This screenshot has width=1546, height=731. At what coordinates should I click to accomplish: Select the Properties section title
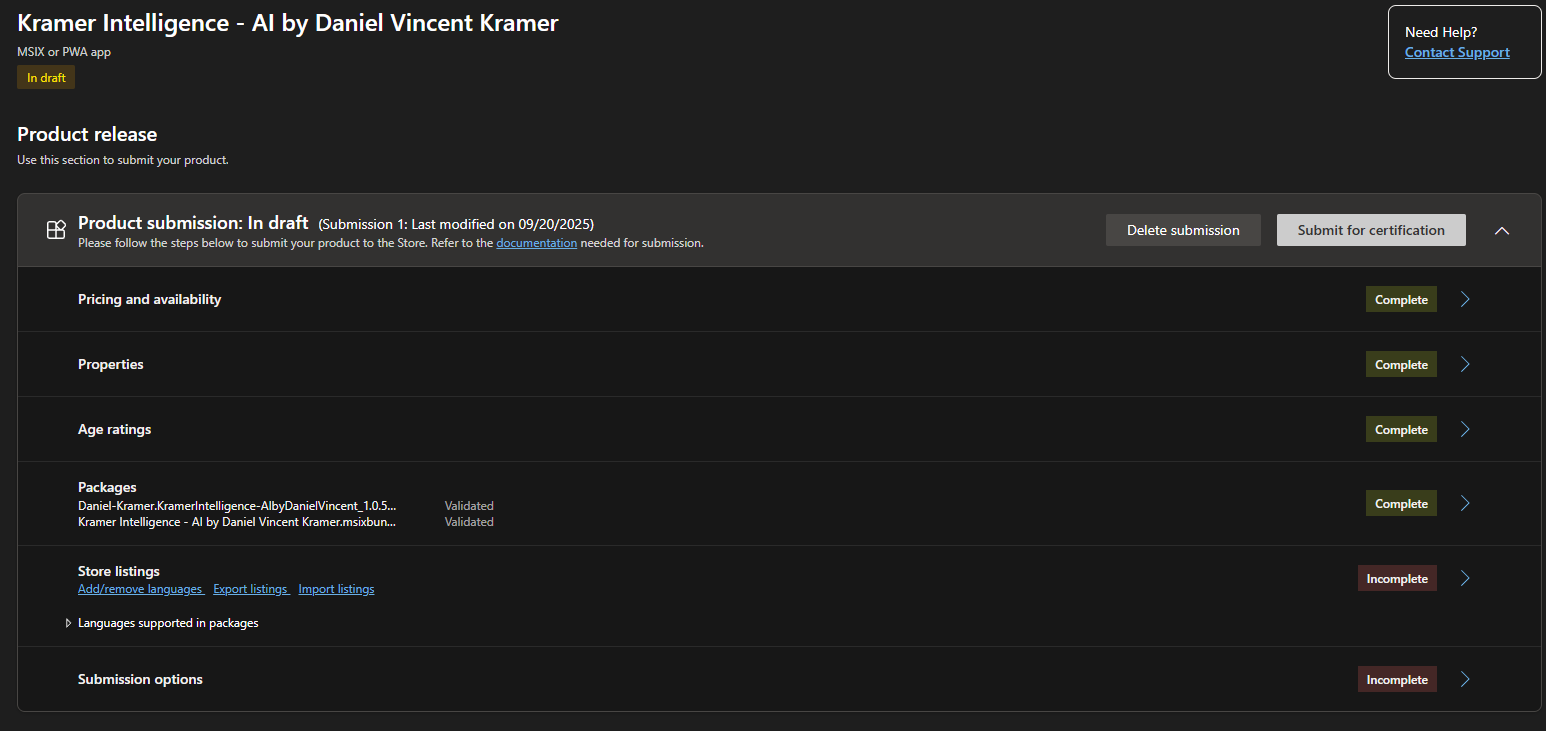(x=111, y=364)
